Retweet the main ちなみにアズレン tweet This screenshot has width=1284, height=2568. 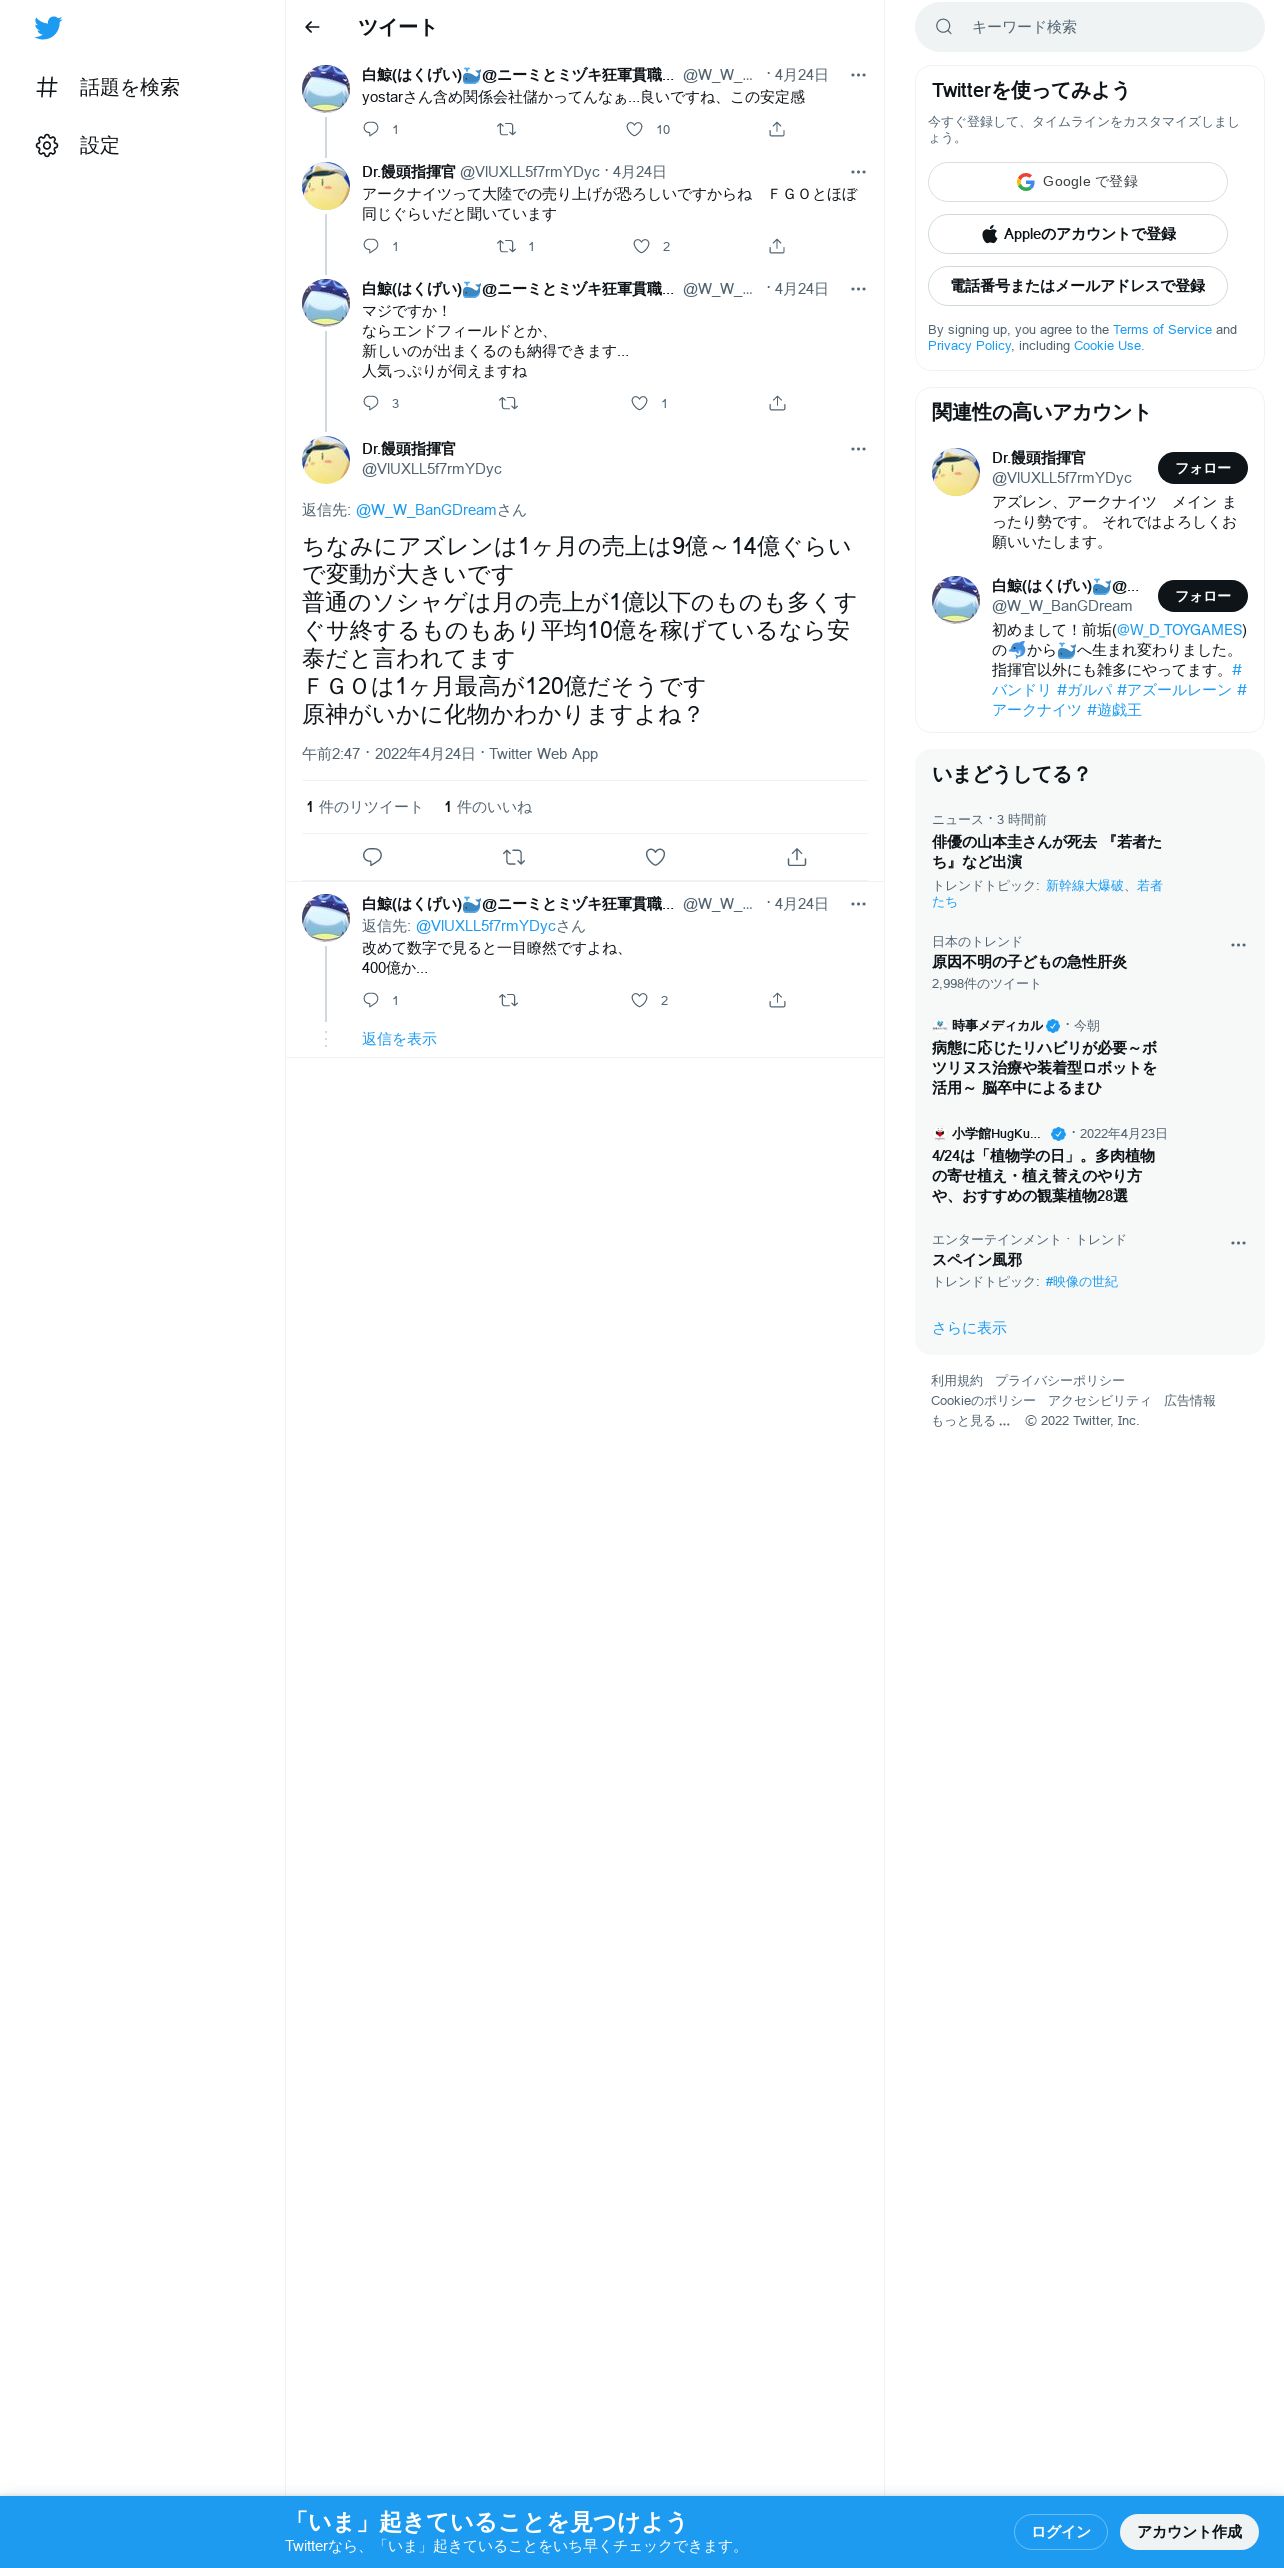coord(514,857)
